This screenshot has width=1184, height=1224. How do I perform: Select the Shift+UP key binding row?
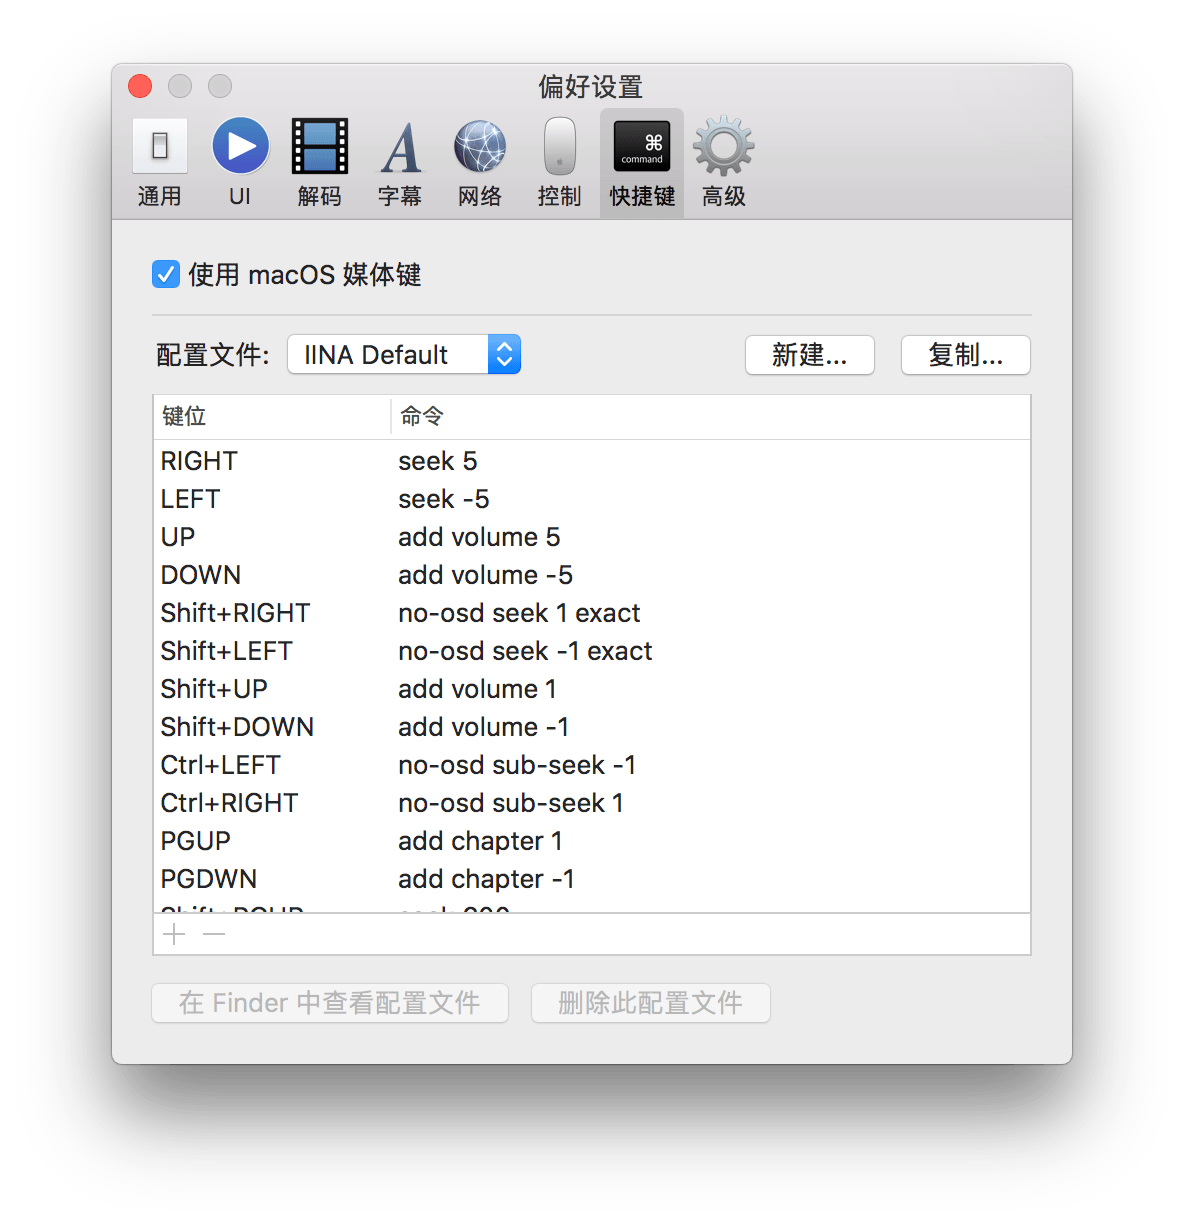point(592,689)
